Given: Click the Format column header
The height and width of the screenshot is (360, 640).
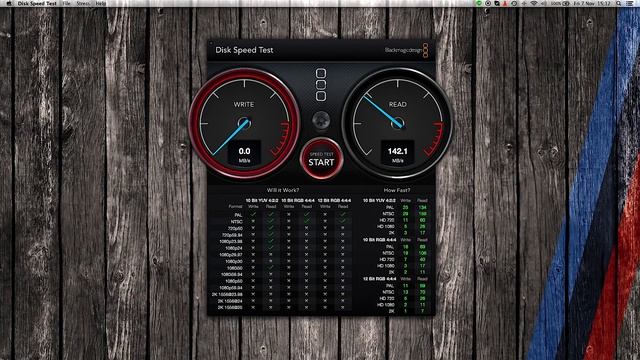Looking at the screenshot, I should tap(236, 207).
